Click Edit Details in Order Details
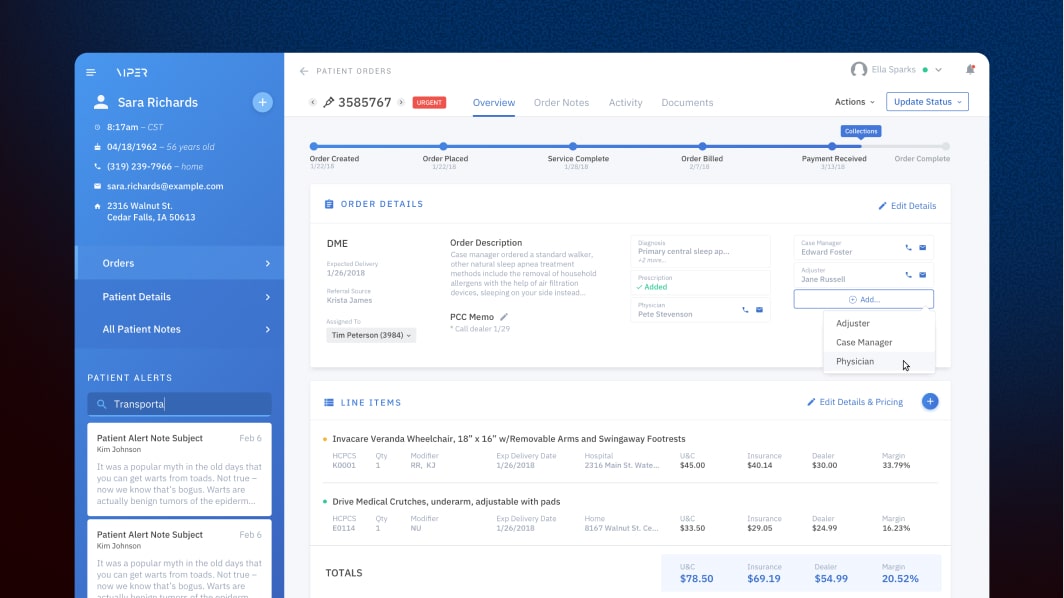The width and height of the screenshot is (1064, 598). point(907,206)
